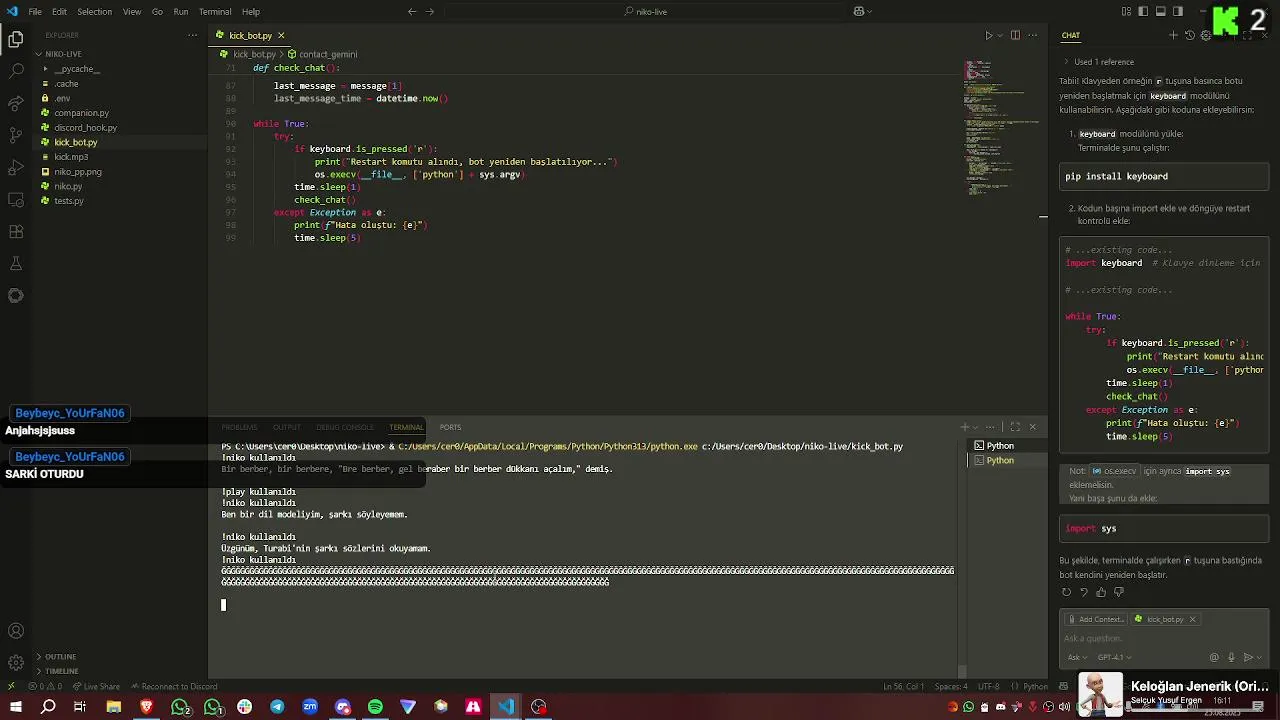Open the Run and Debug view
The image size is (1280, 720).
pyautogui.click(x=16, y=168)
